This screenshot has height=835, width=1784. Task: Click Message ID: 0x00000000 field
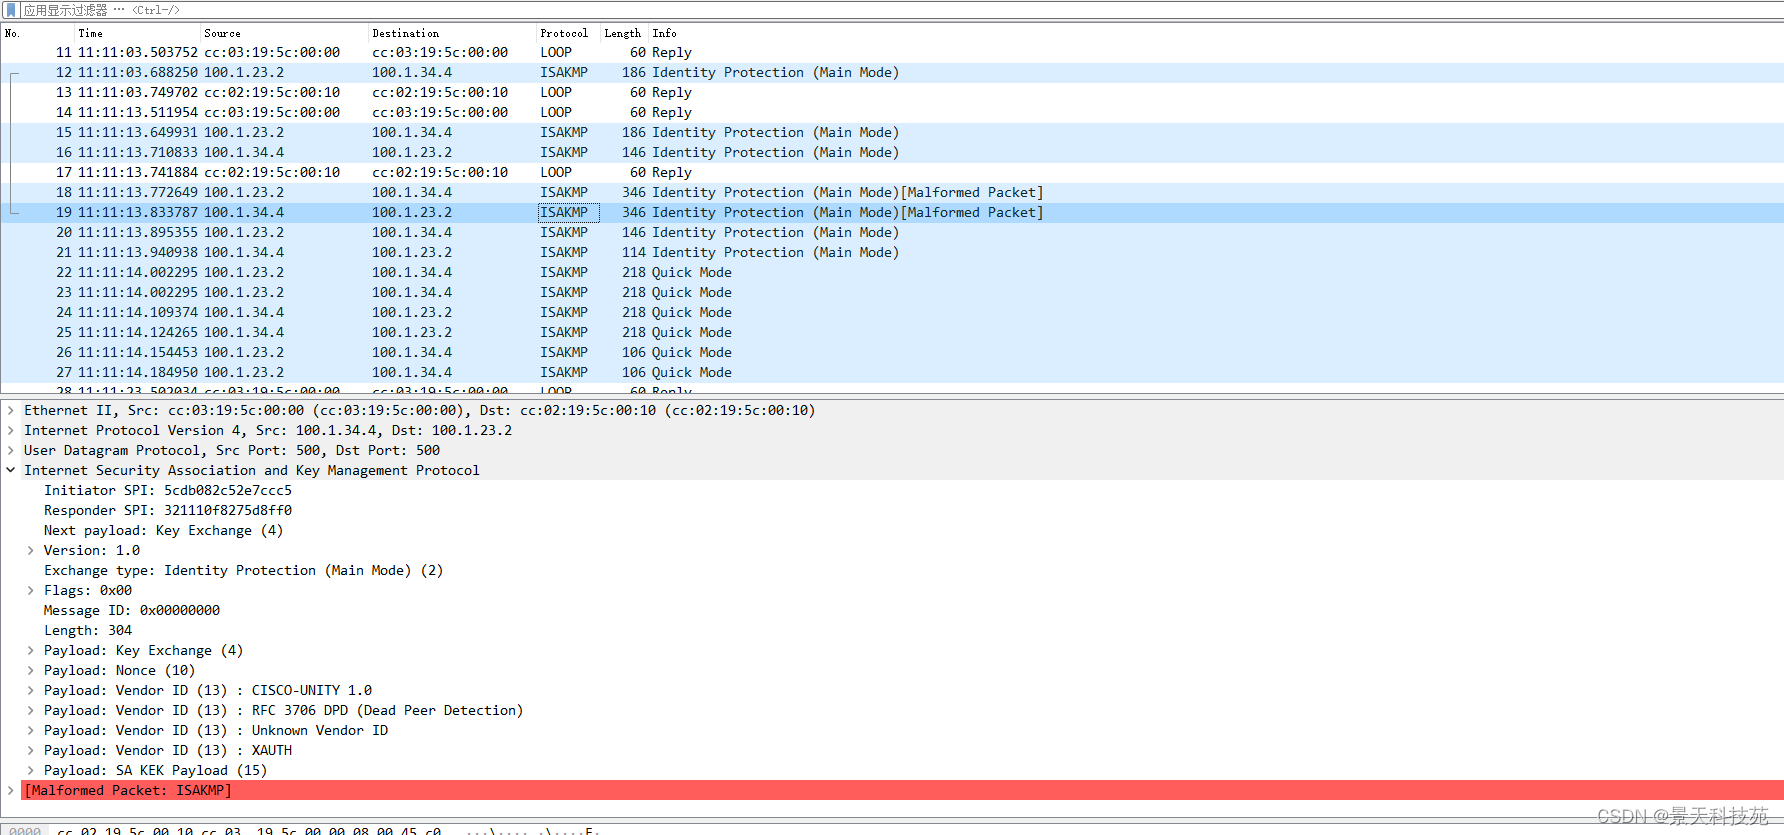coord(131,610)
